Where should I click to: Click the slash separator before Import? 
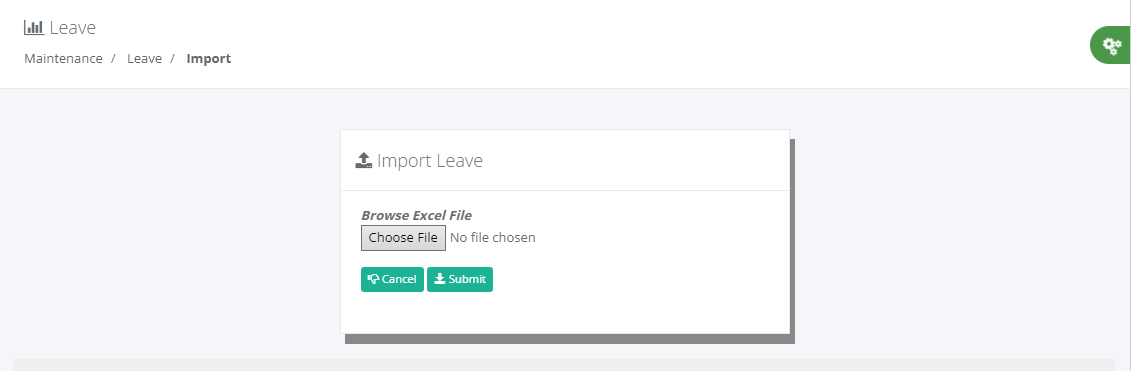coord(173,58)
